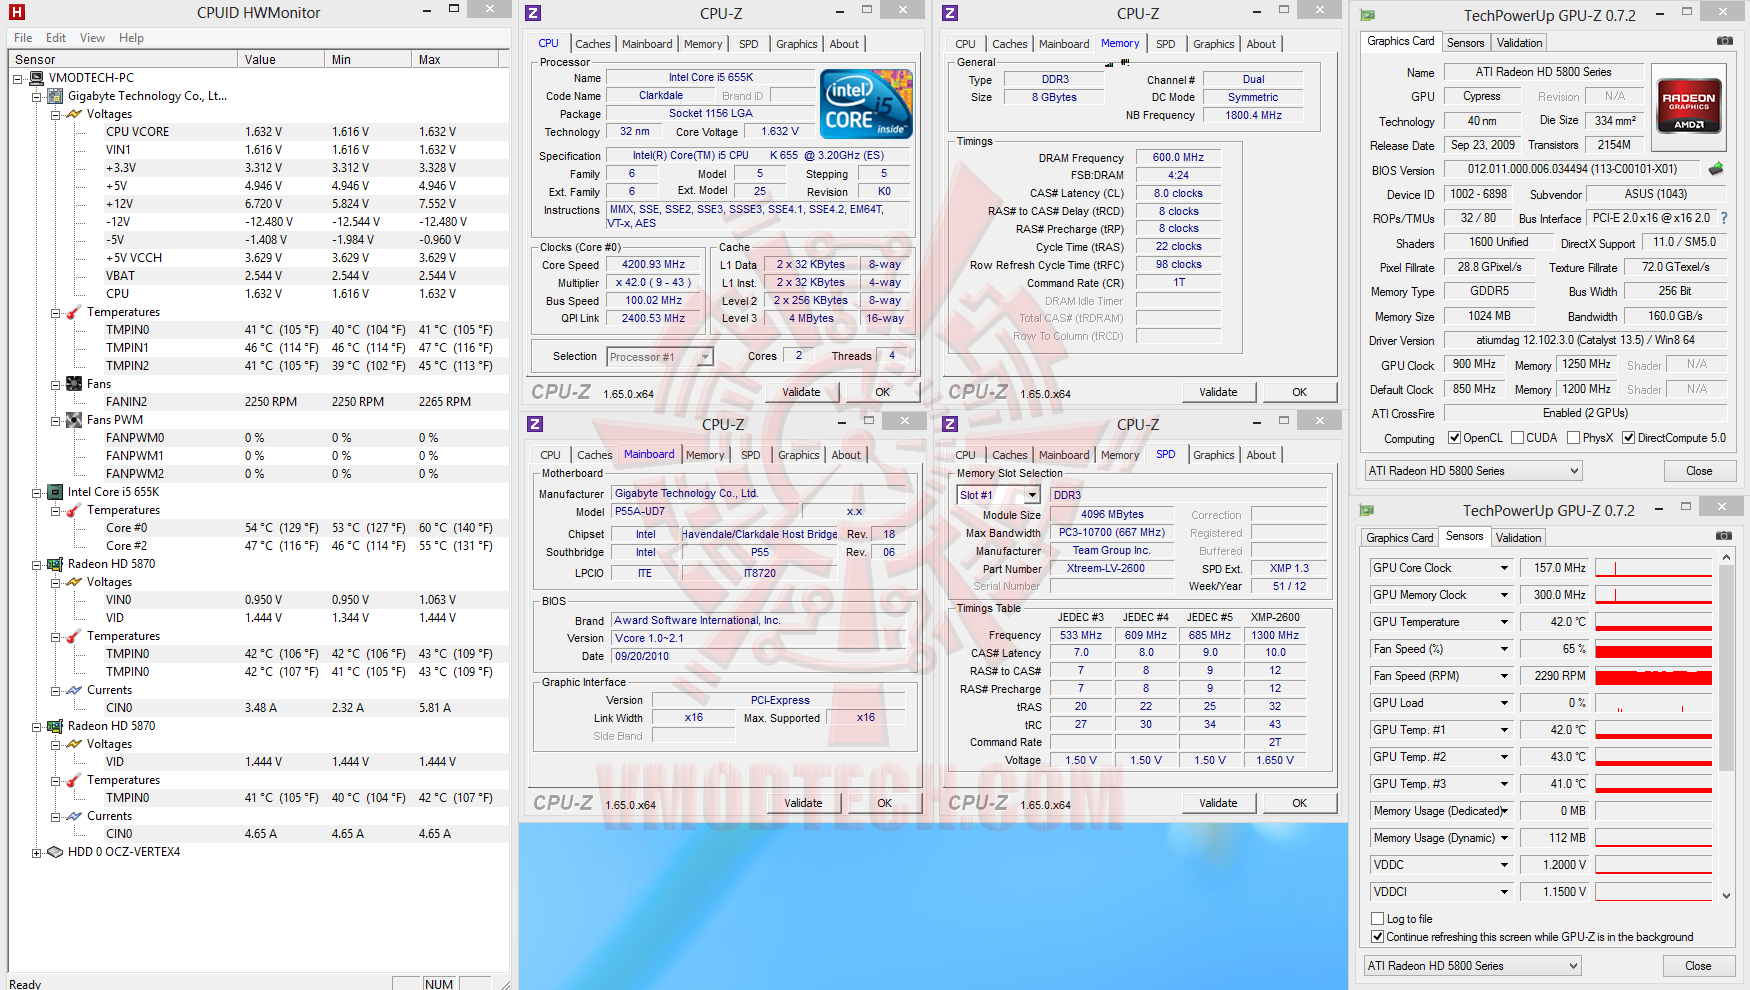Open the File menu in HWMonitor

[23, 38]
